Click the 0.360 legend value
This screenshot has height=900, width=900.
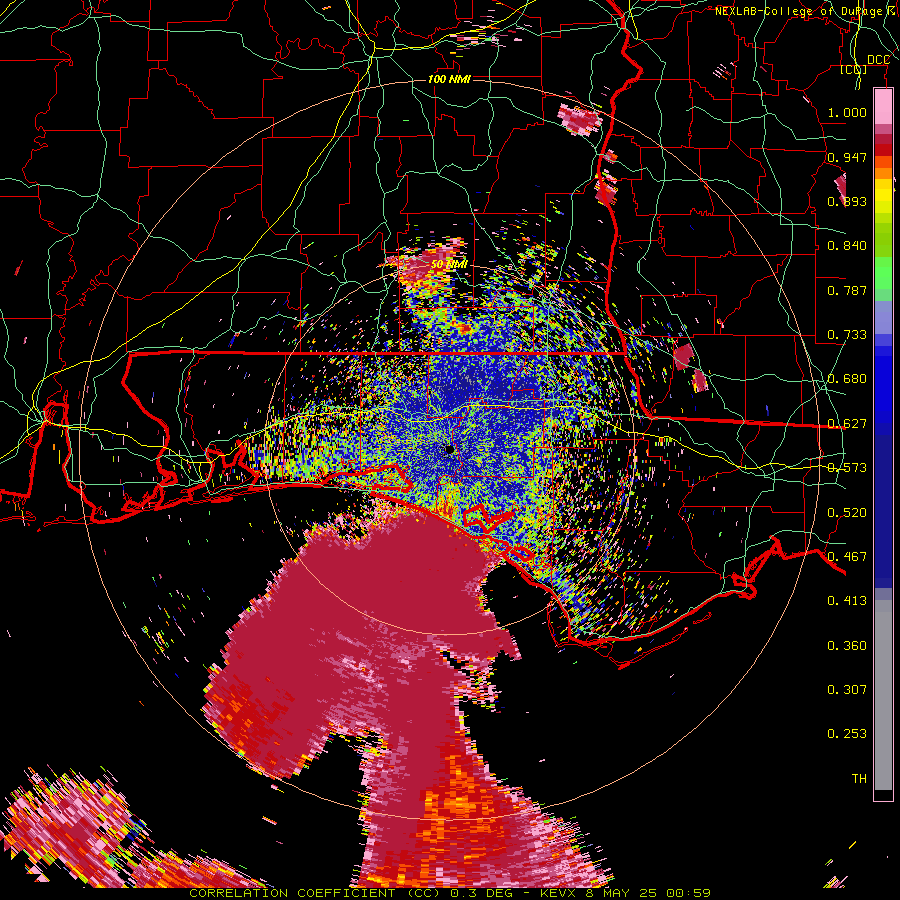click(x=847, y=645)
